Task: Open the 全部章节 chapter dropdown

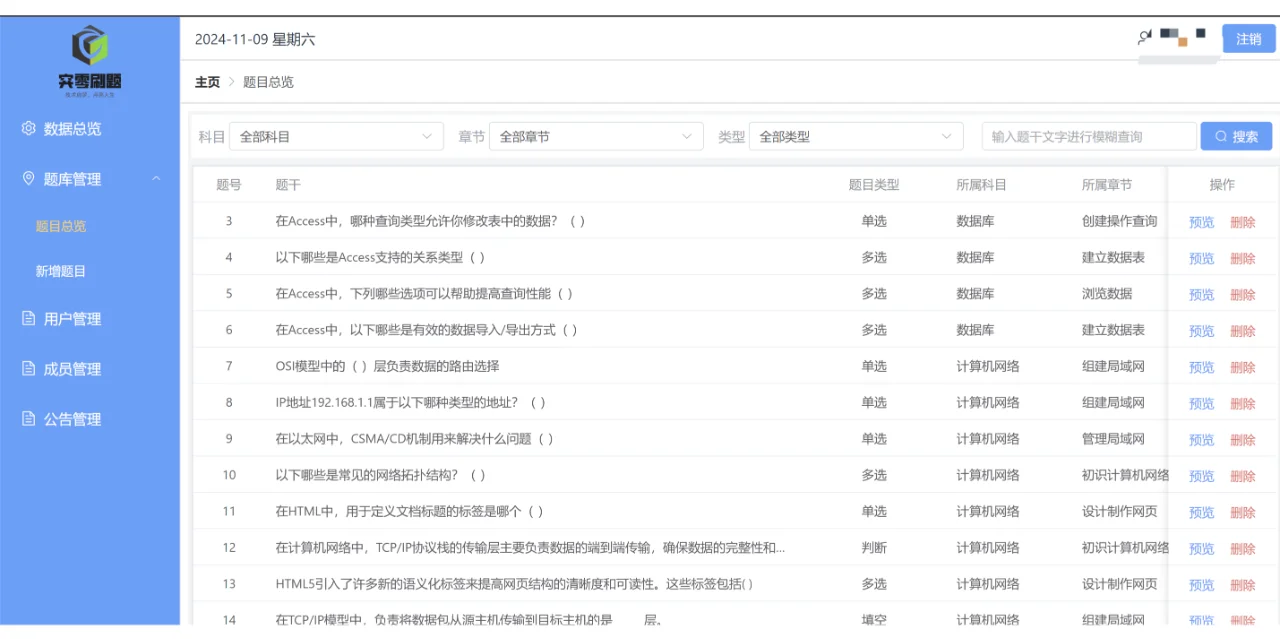Action: pos(596,136)
